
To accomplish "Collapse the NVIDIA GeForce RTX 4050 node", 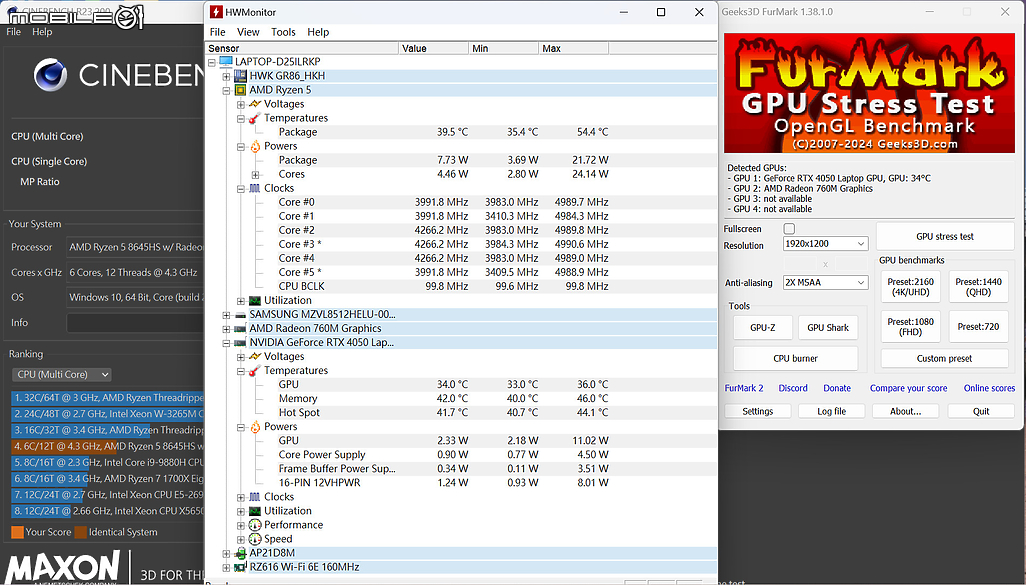I will [x=226, y=343].
